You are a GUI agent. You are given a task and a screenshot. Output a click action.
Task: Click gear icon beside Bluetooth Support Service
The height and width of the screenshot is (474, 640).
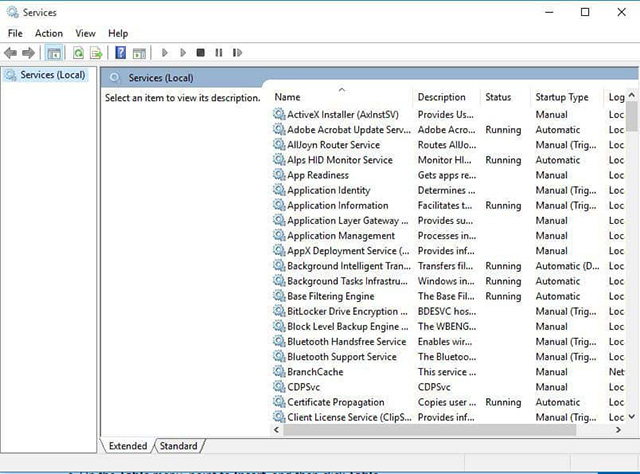click(279, 356)
